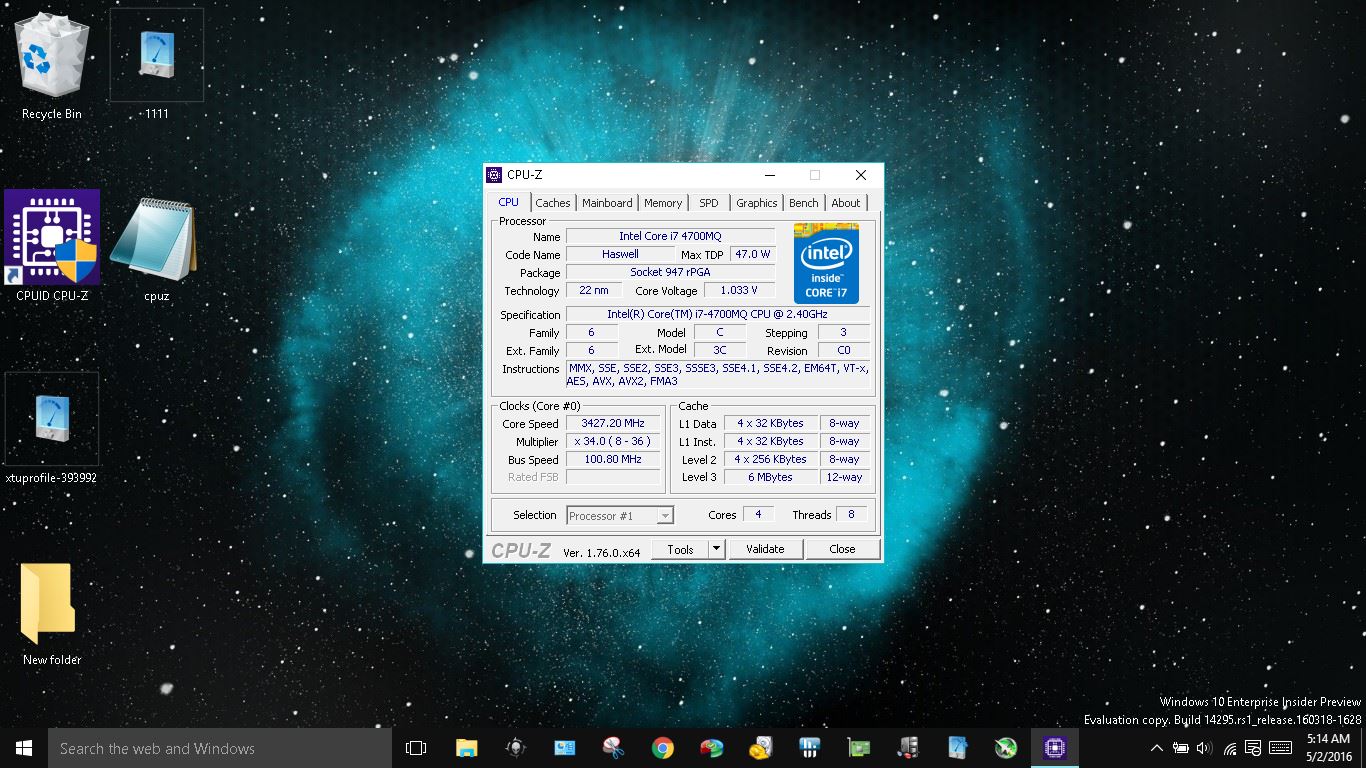This screenshot has height=768, width=1366.
Task: Click the Code Name value Haswell
Action: pos(620,255)
